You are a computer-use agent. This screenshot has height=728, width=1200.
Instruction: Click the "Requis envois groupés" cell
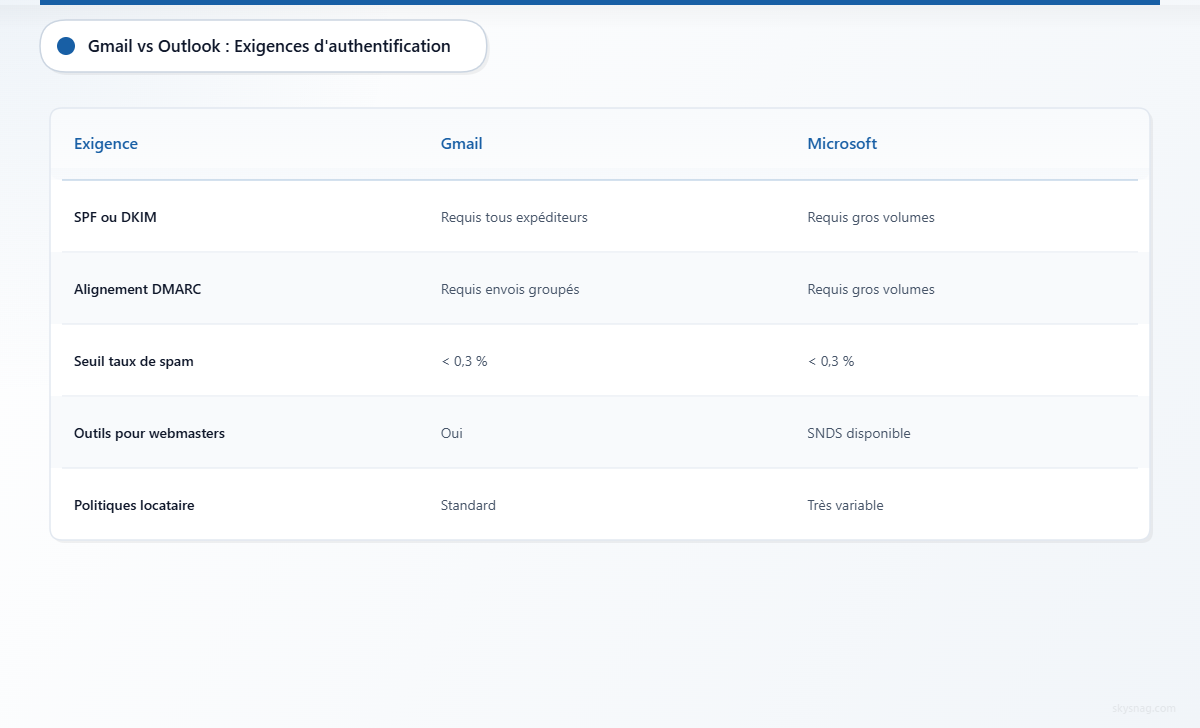click(510, 289)
